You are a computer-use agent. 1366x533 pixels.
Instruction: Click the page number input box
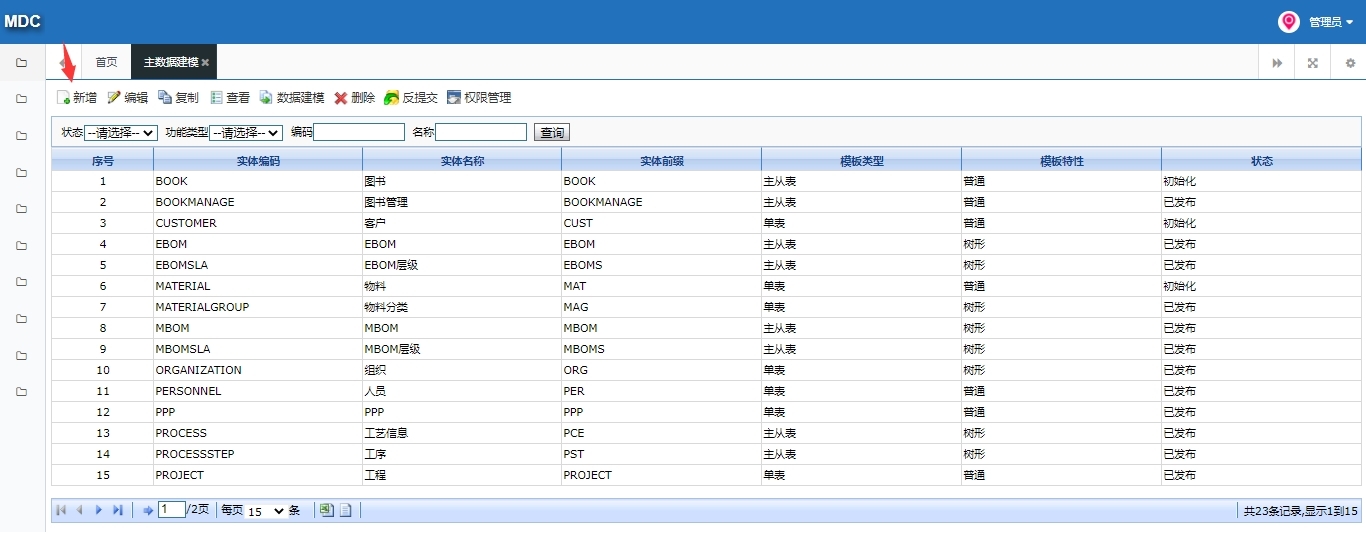point(172,510)
